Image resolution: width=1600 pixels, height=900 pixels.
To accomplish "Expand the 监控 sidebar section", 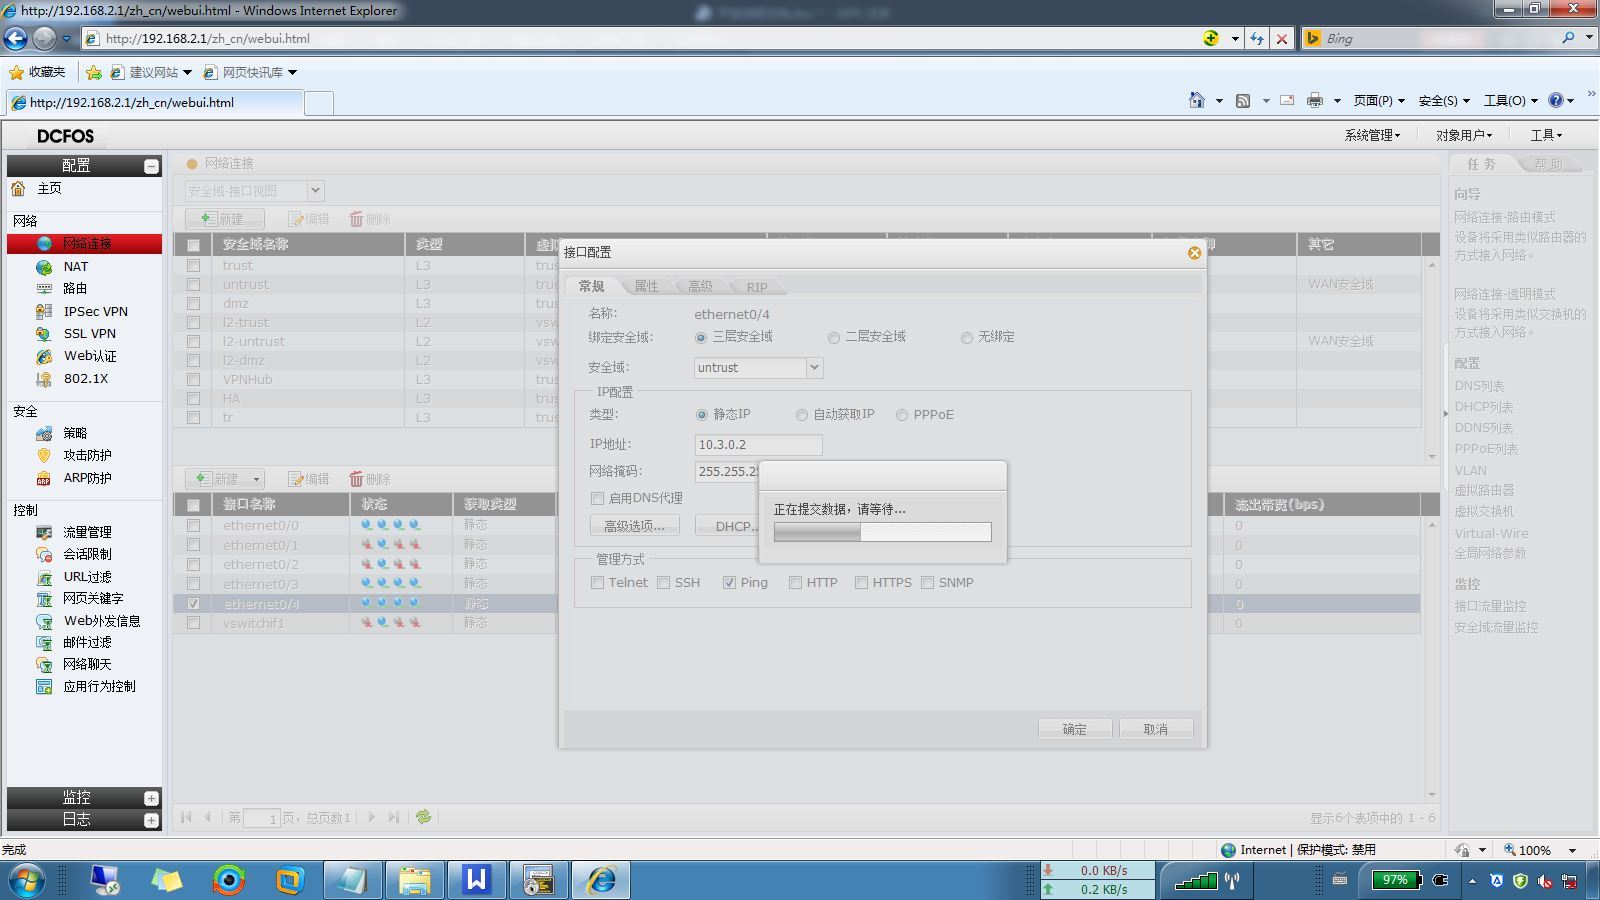I will coord(151,798).
